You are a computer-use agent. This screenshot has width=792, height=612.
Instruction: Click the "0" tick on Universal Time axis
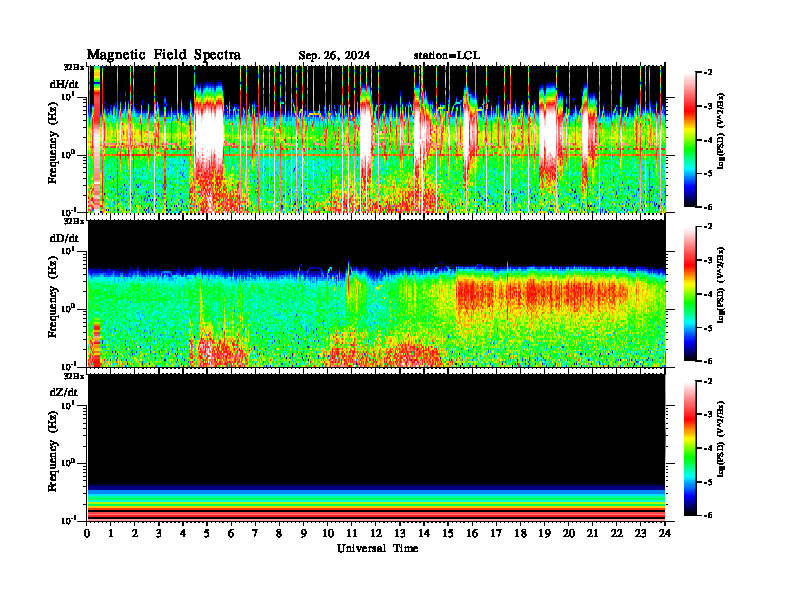point(87,533)
